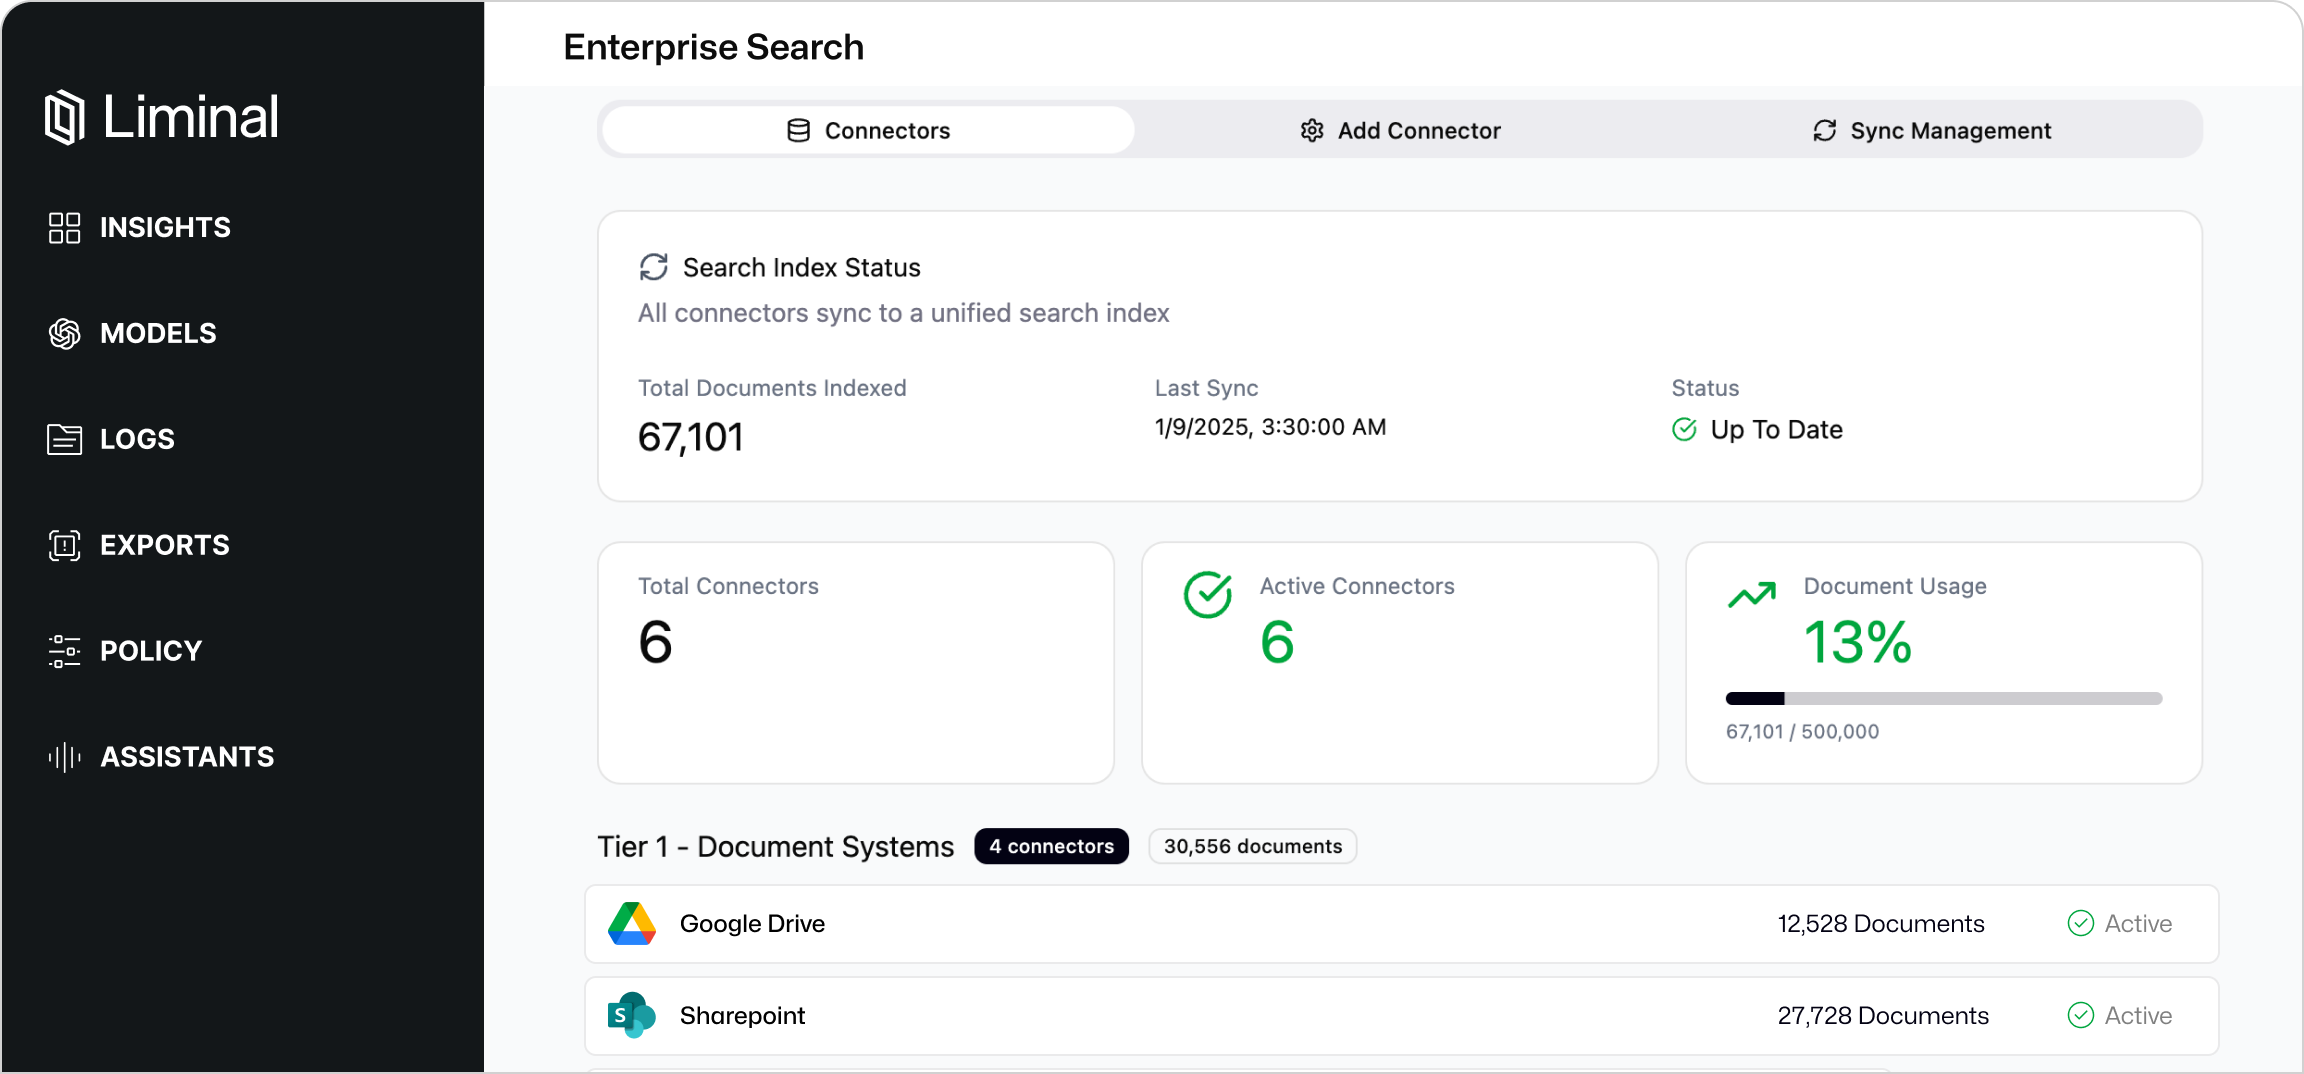Open the Add Connector tab

[1400, 130]
